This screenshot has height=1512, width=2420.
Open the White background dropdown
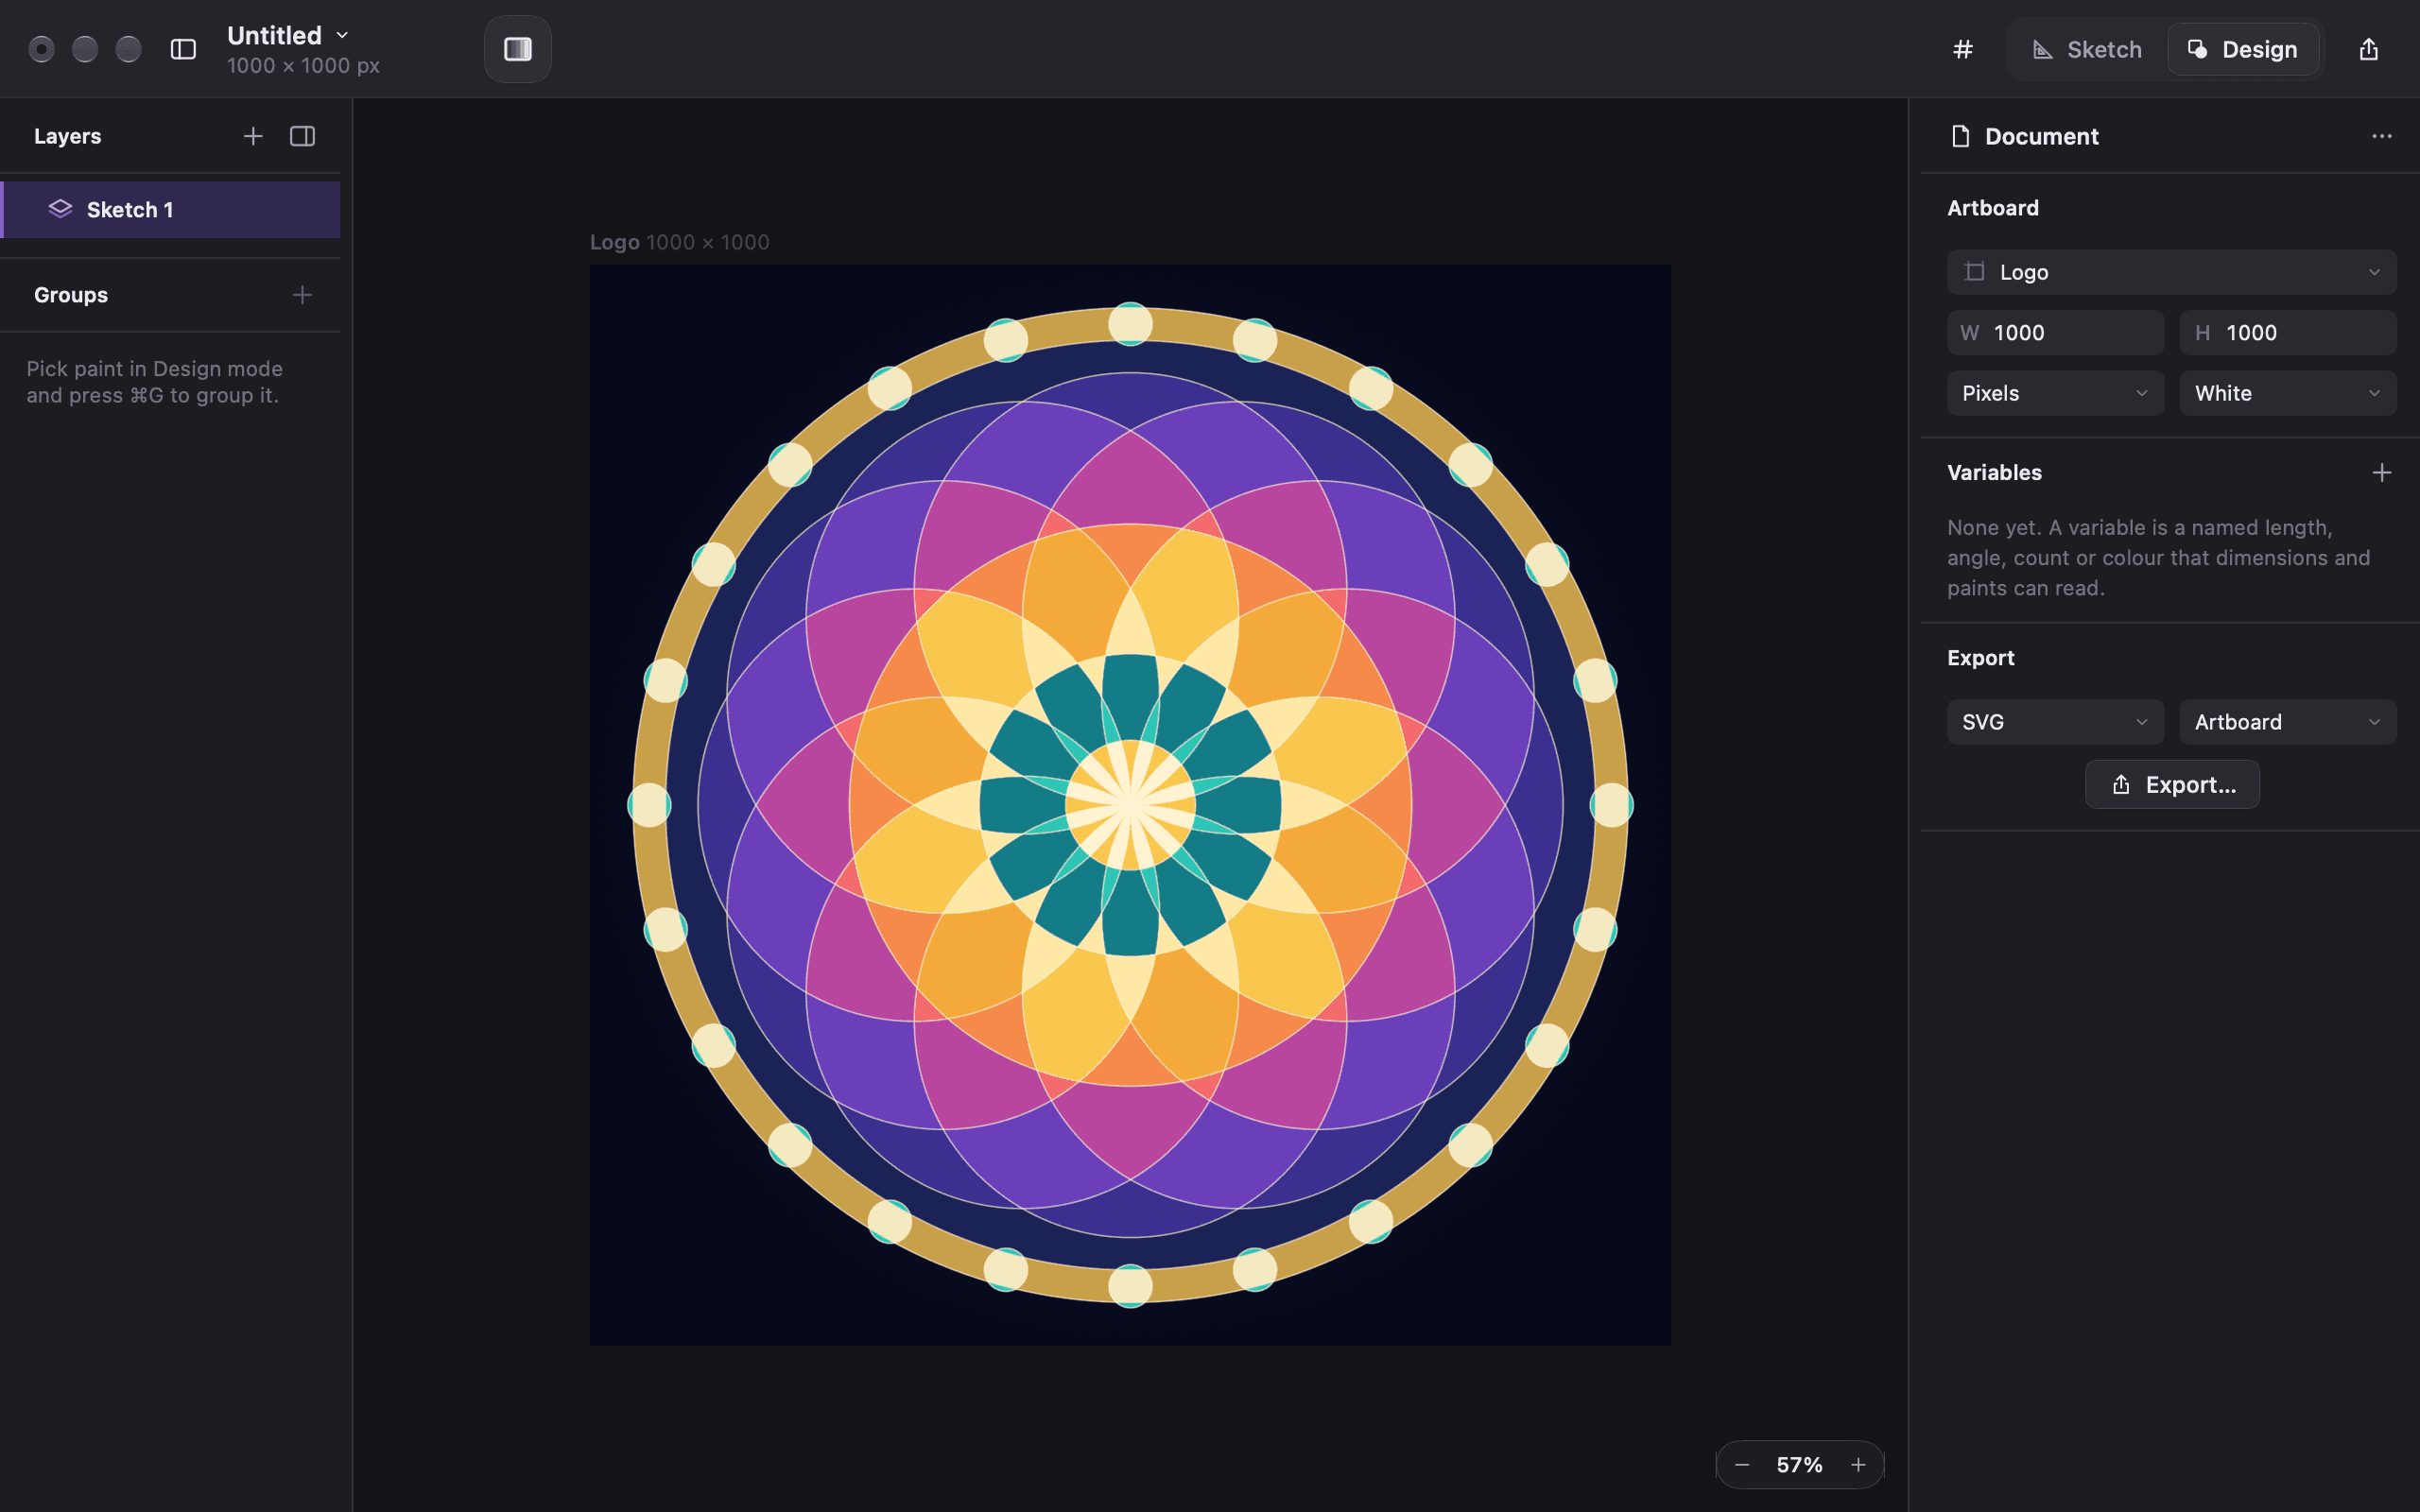[x=2287, y=393]
